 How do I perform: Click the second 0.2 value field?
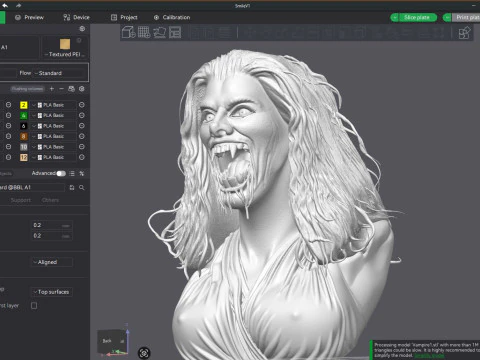click(x=52, y=236)
